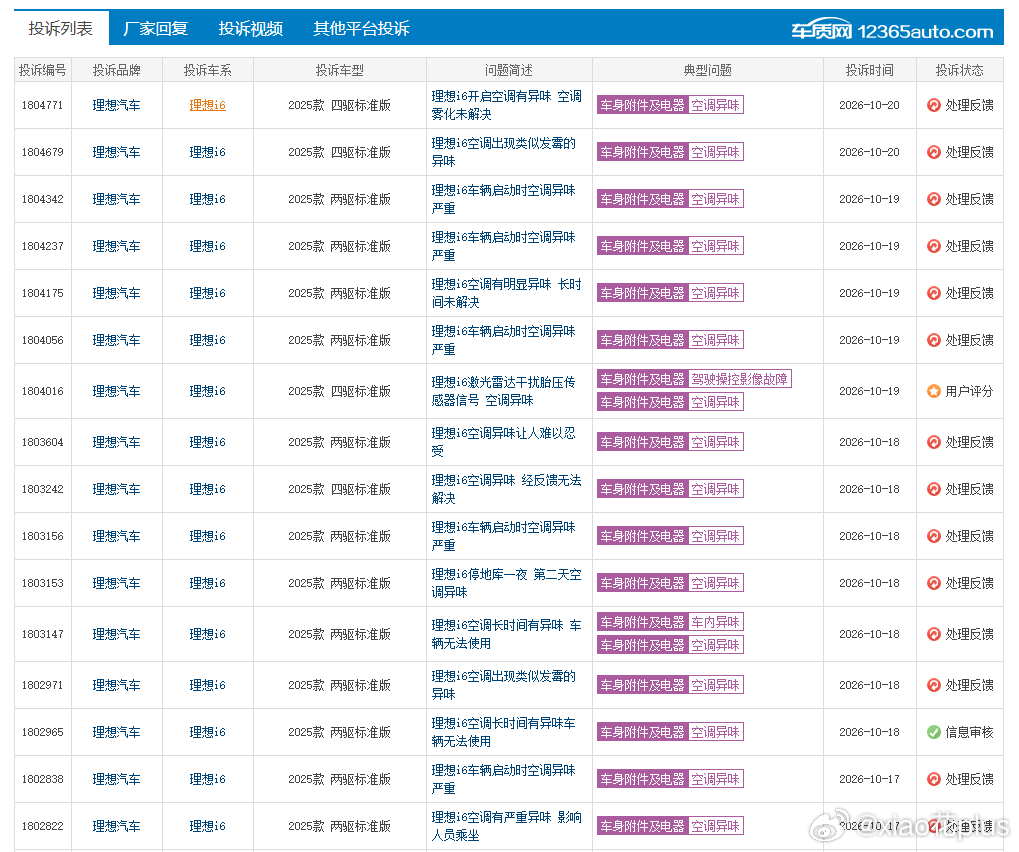This screenshot has height=852, width=1019.
Task: Click 处理反馈 status text in row 1803153
Action: [x=969, y=583]
